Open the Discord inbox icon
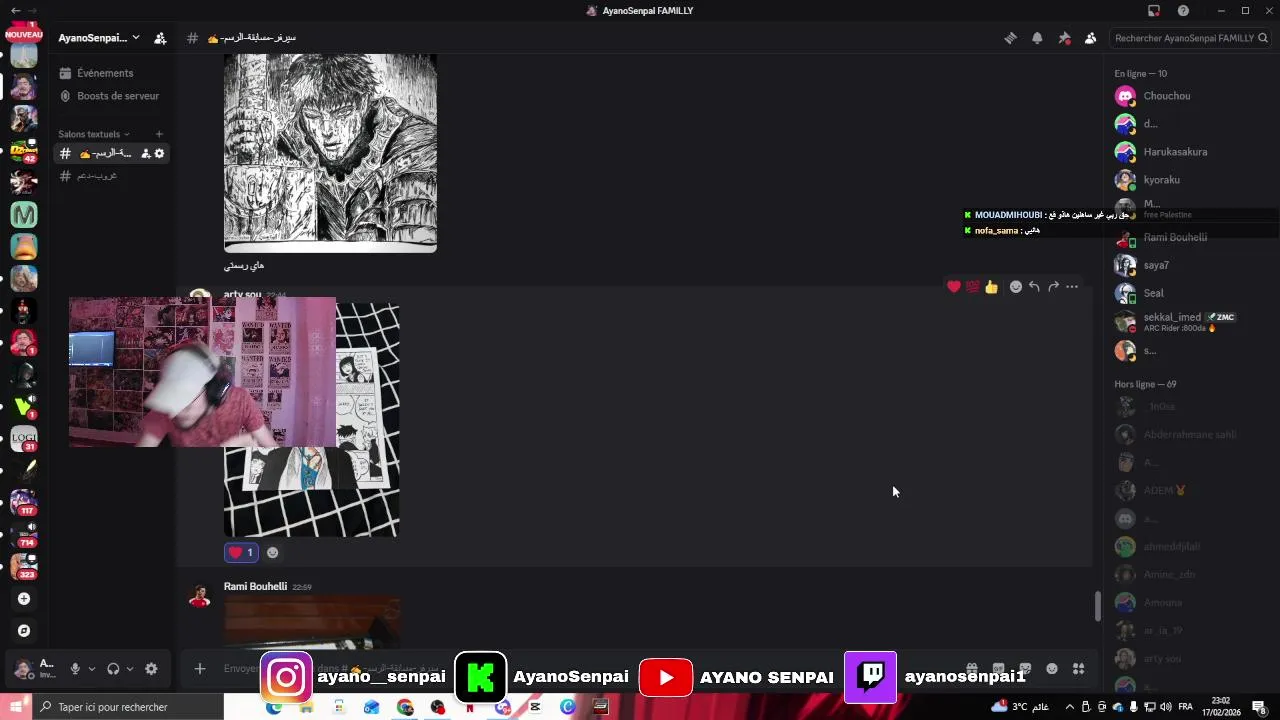Image resolution: width=1280 pixels, height=720 pixels. [x=1154, y=10]
